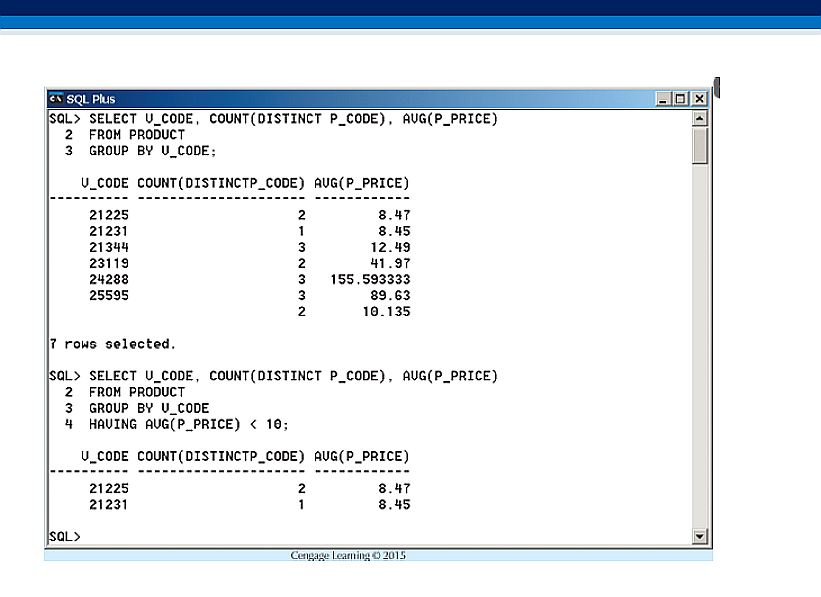This screenshot has height=597, width=821.
Task: Maximize the SQL Plus window
Action: (x=681, y=99)
